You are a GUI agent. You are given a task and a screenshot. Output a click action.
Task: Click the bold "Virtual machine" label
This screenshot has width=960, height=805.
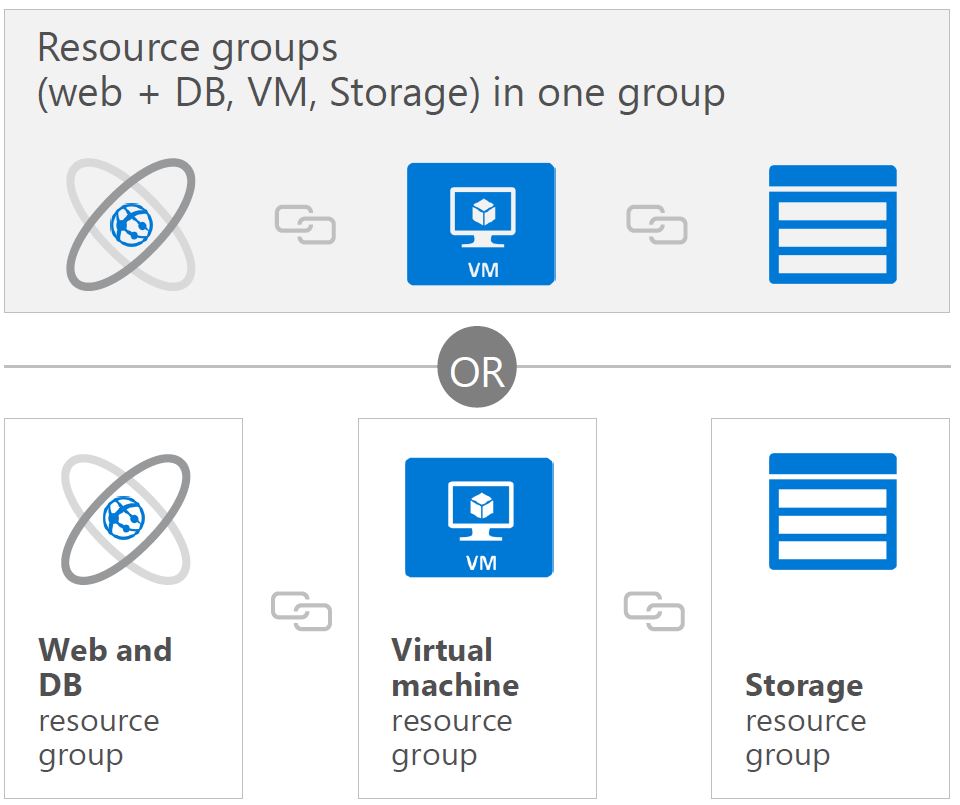point(455,667)
